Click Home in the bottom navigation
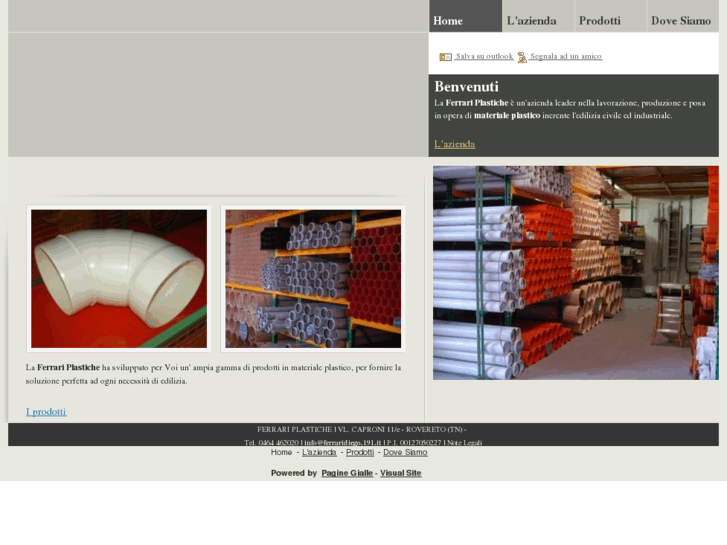Screen dimensions: 727x545 click(281, 452)
